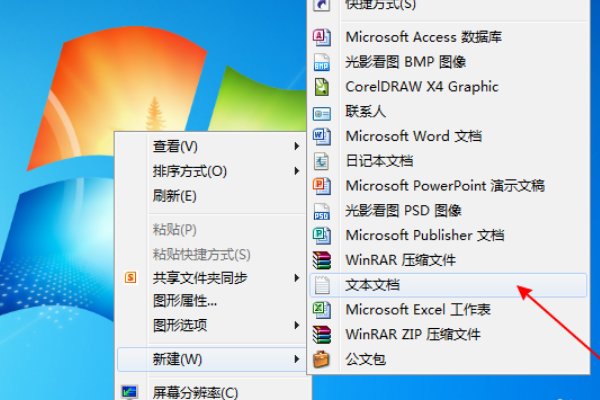The height and width of the screenshot is (400, 600).
Task: Click the 公文包 briefcase icon
Action: [321, 359]
